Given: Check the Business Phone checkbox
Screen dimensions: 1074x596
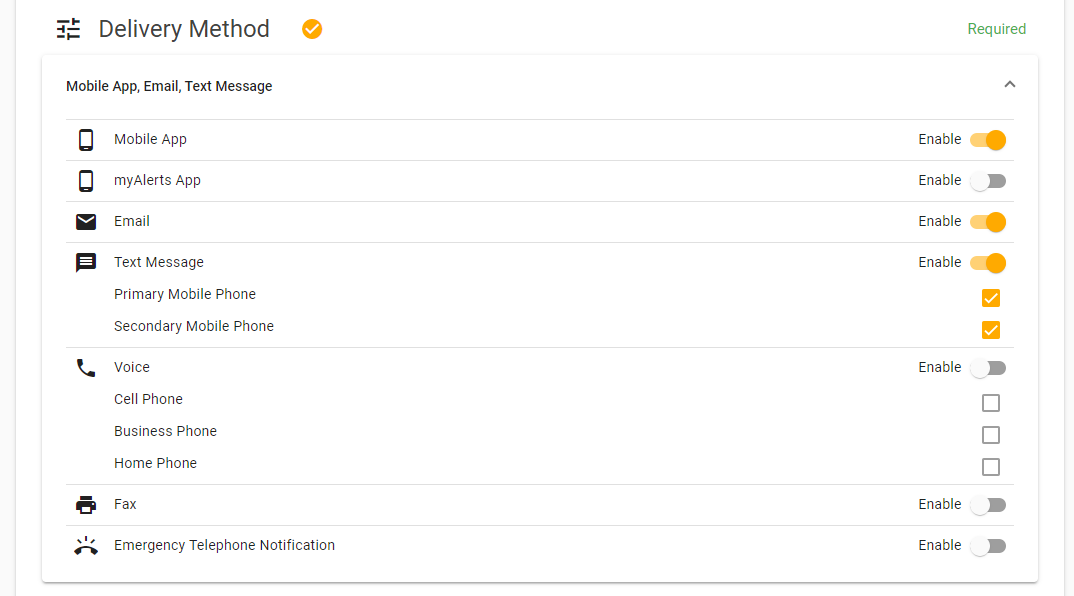Looking at the screenshot, I should click(990, 435).
